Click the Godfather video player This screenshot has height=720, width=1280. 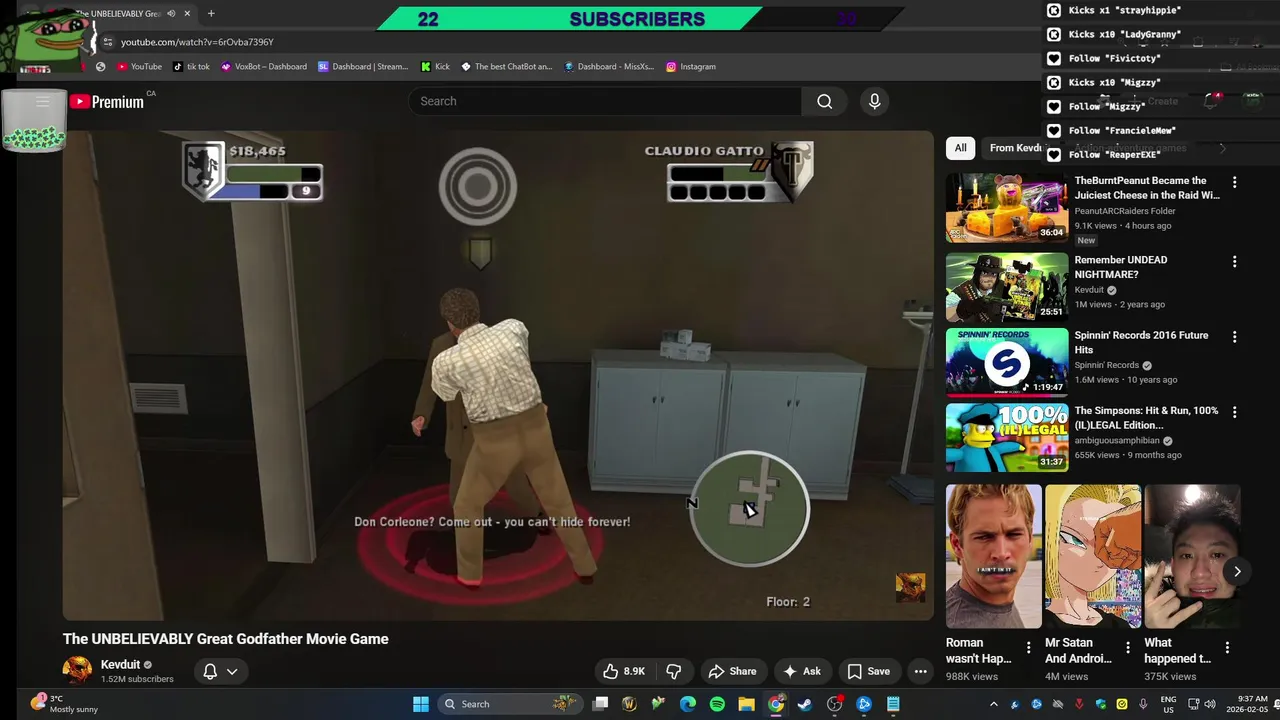tap(498, 375)
